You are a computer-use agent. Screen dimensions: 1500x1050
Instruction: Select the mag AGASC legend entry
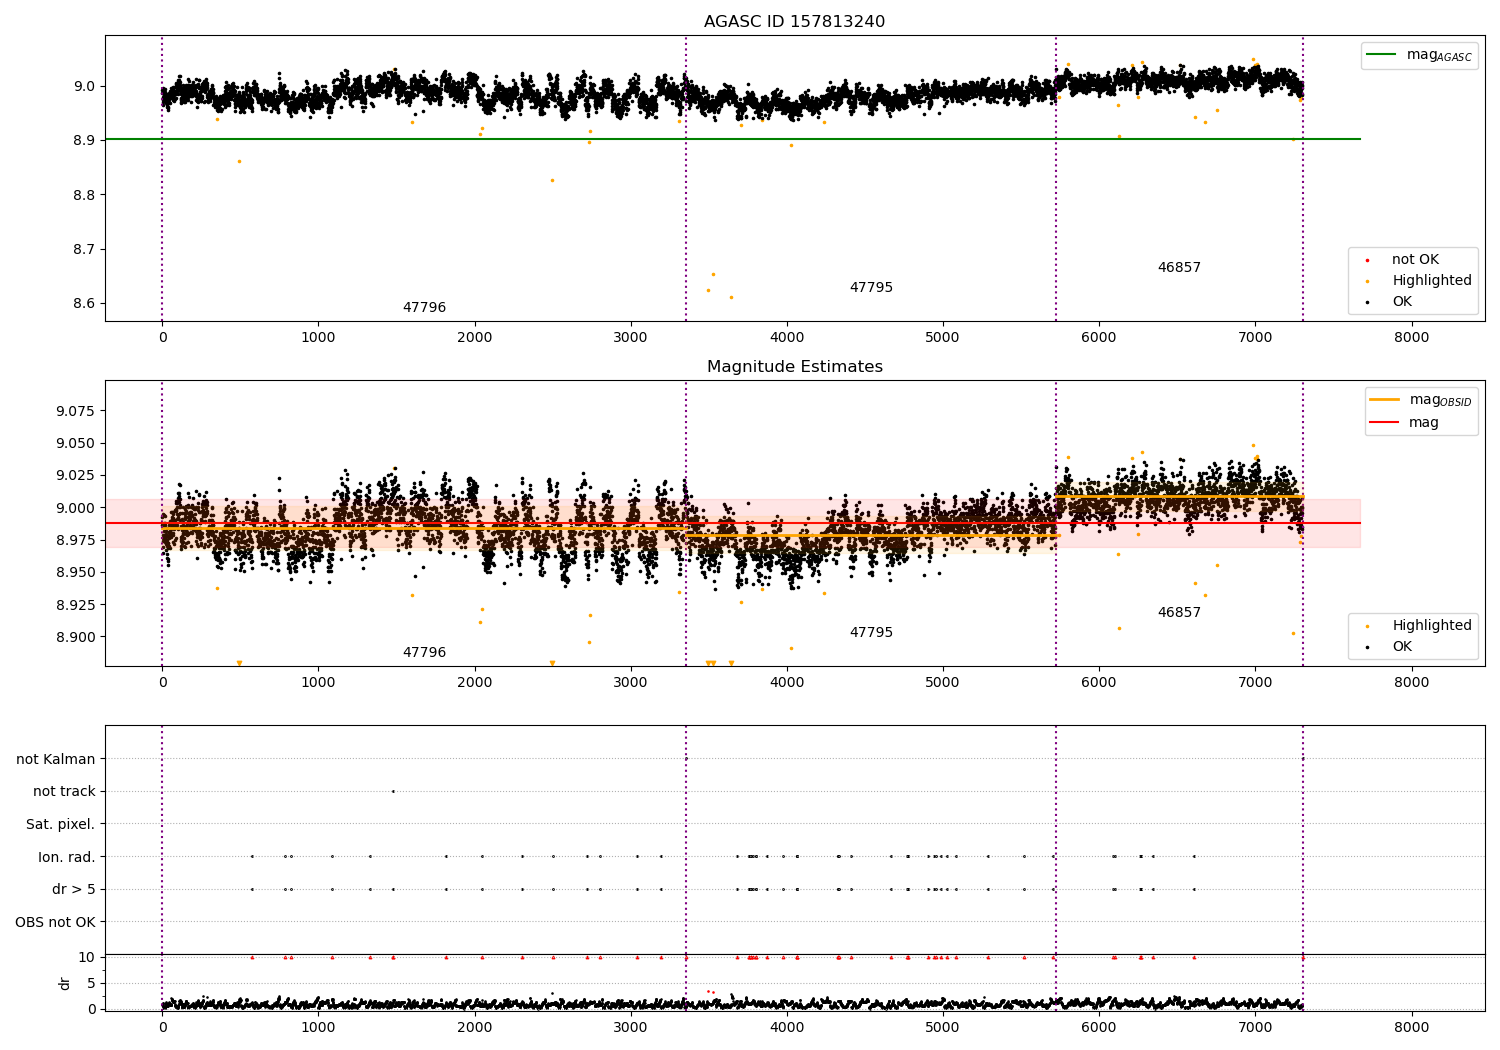1439,55
